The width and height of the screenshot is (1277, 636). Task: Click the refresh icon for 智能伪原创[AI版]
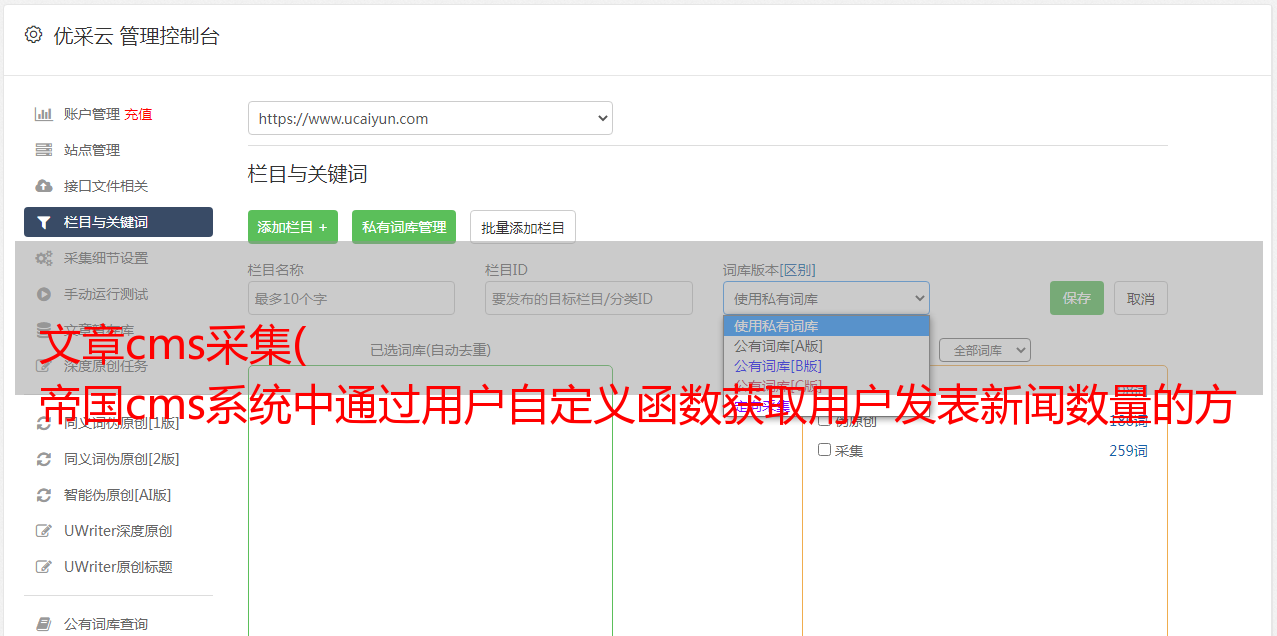tap(44, 495)
